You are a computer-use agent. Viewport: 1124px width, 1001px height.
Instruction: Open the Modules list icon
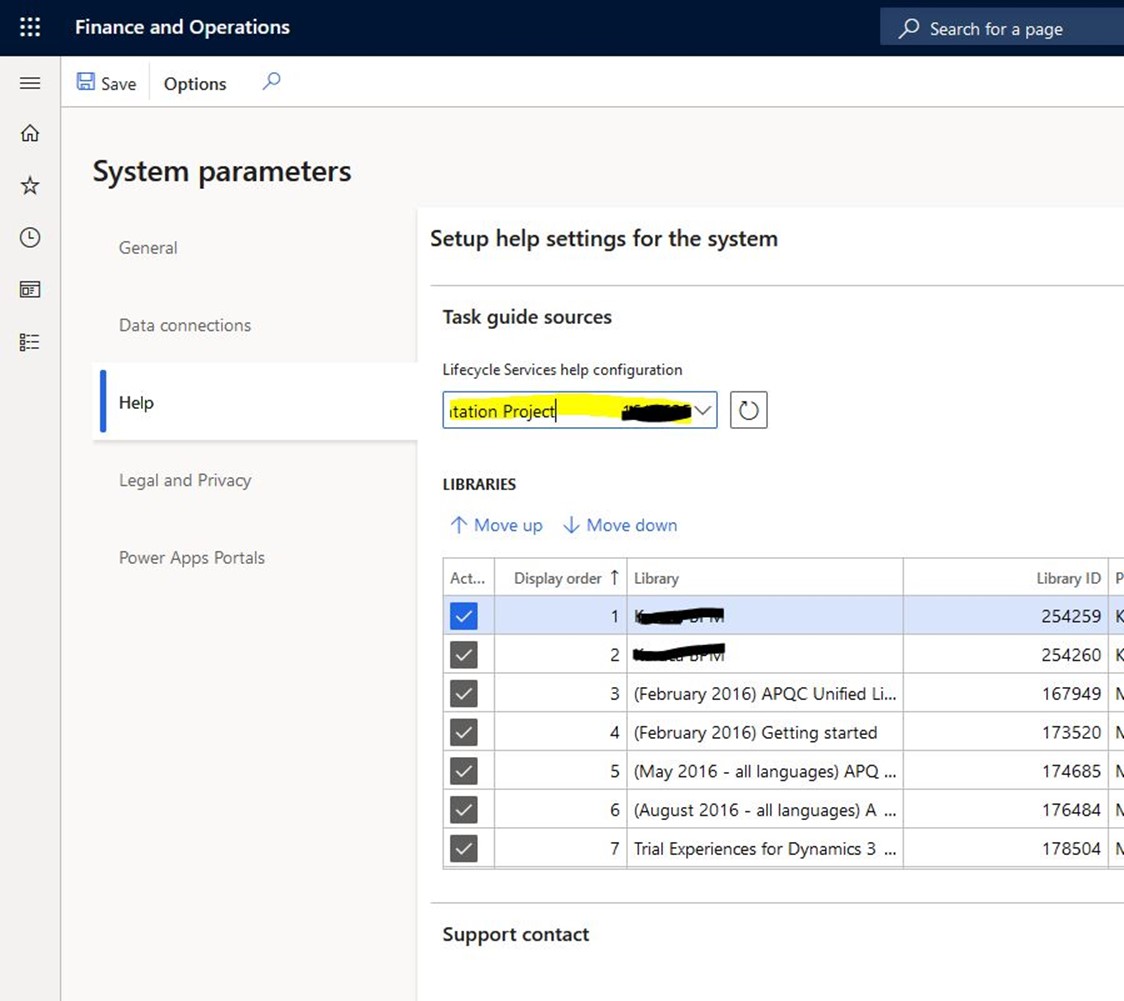(30, 342)
